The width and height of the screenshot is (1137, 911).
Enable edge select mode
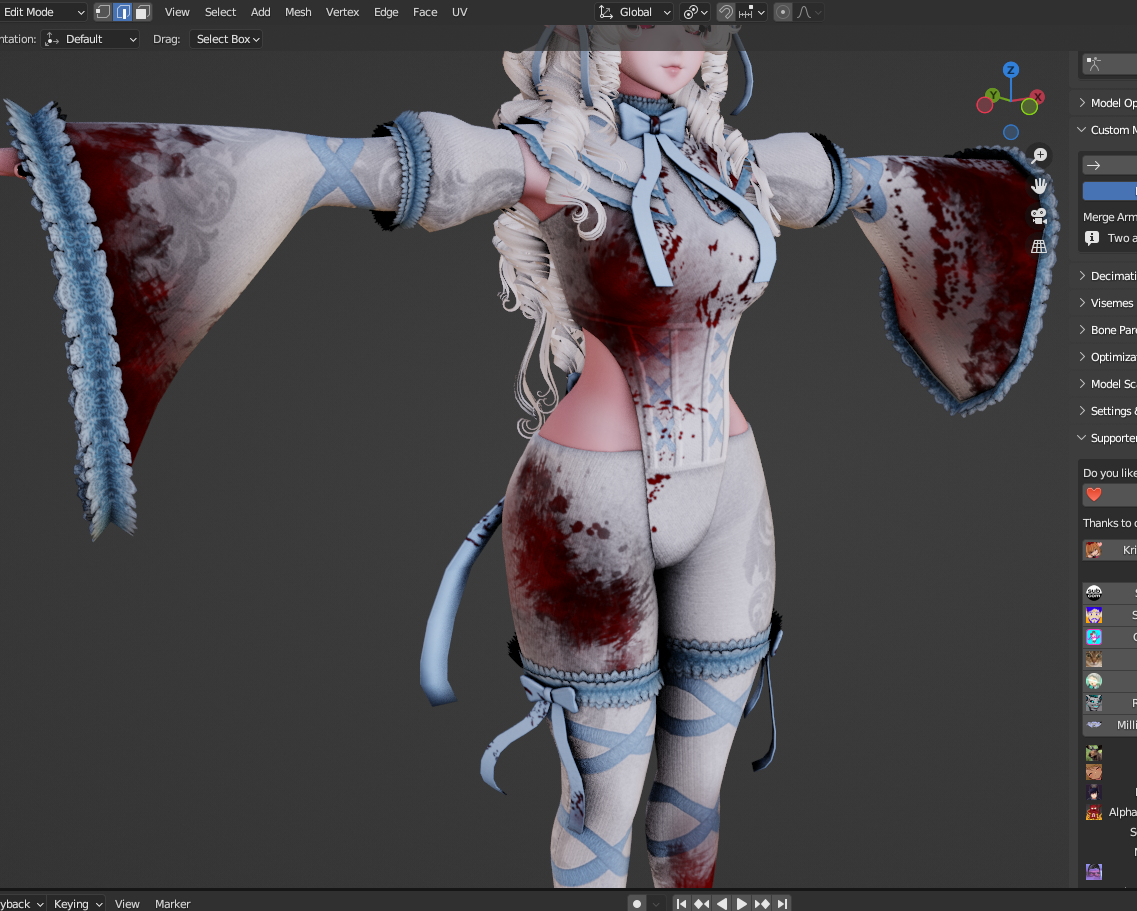pyautogui.click(x=123, y=12)
